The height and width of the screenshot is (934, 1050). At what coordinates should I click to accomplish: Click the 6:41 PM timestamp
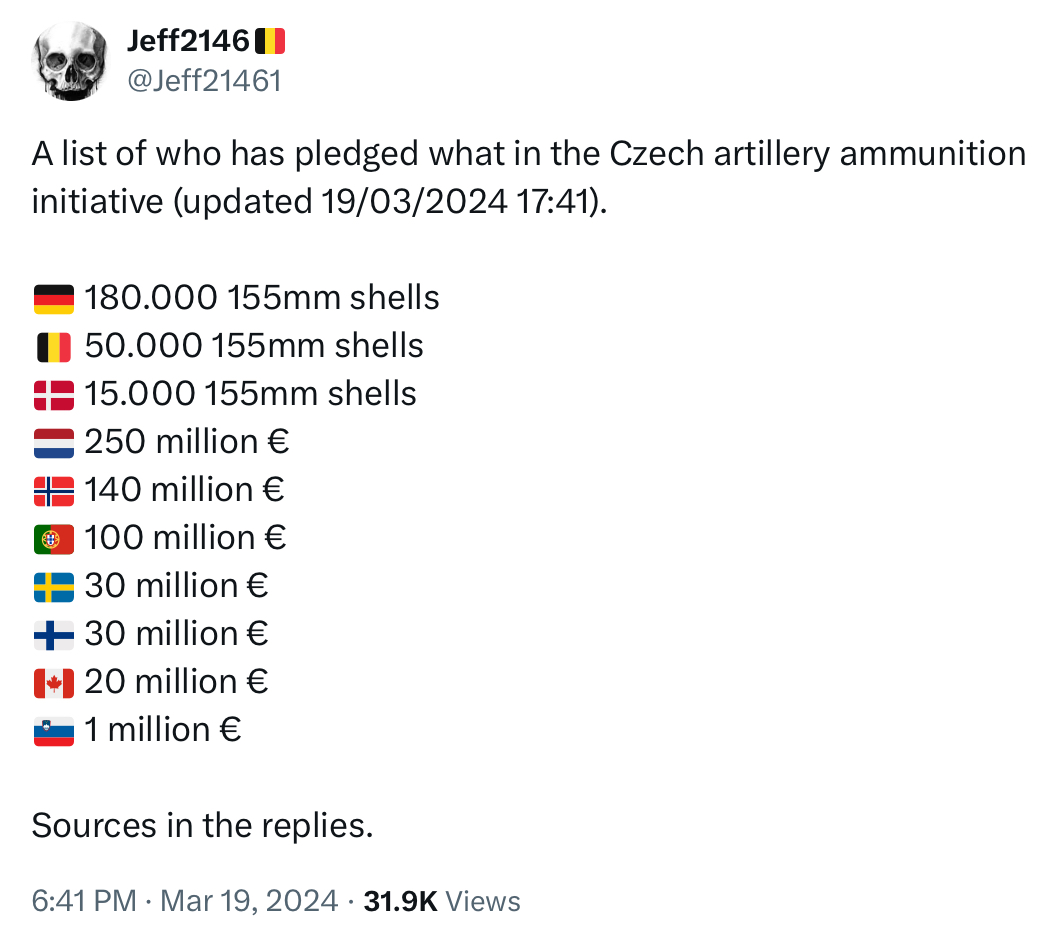pos(84,901)
